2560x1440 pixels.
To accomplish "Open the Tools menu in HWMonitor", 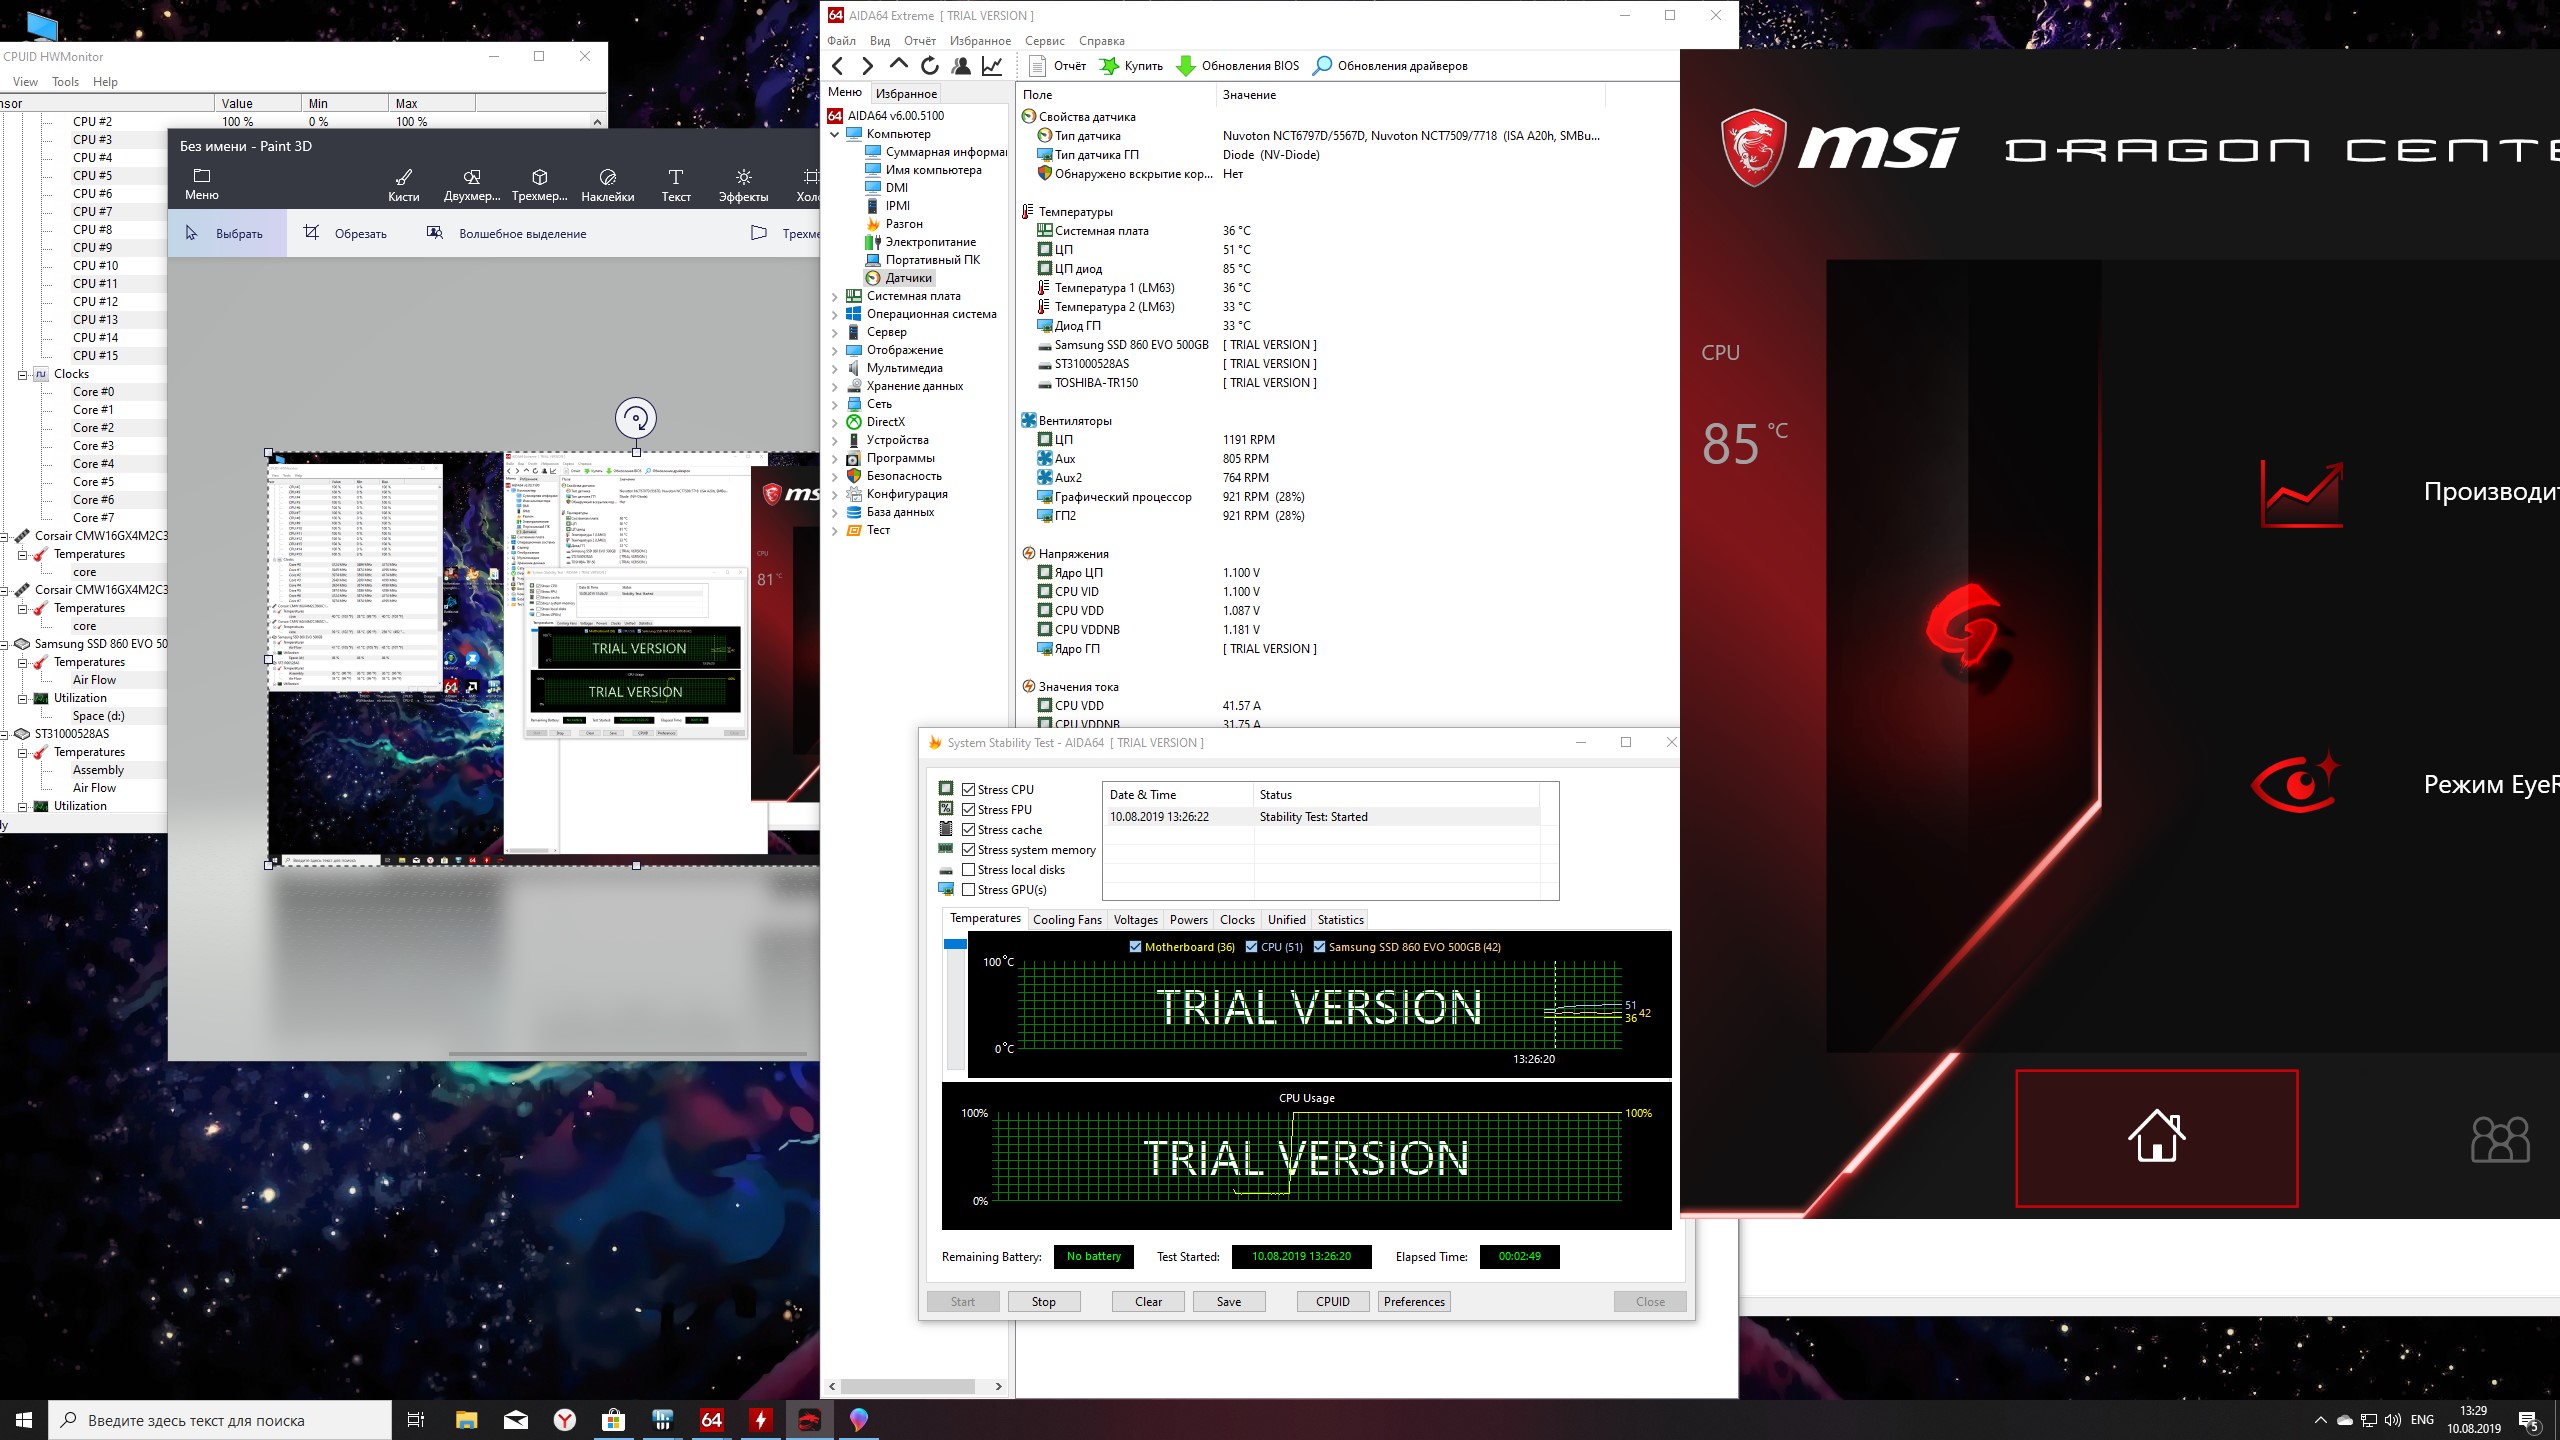I will [65, 82].
